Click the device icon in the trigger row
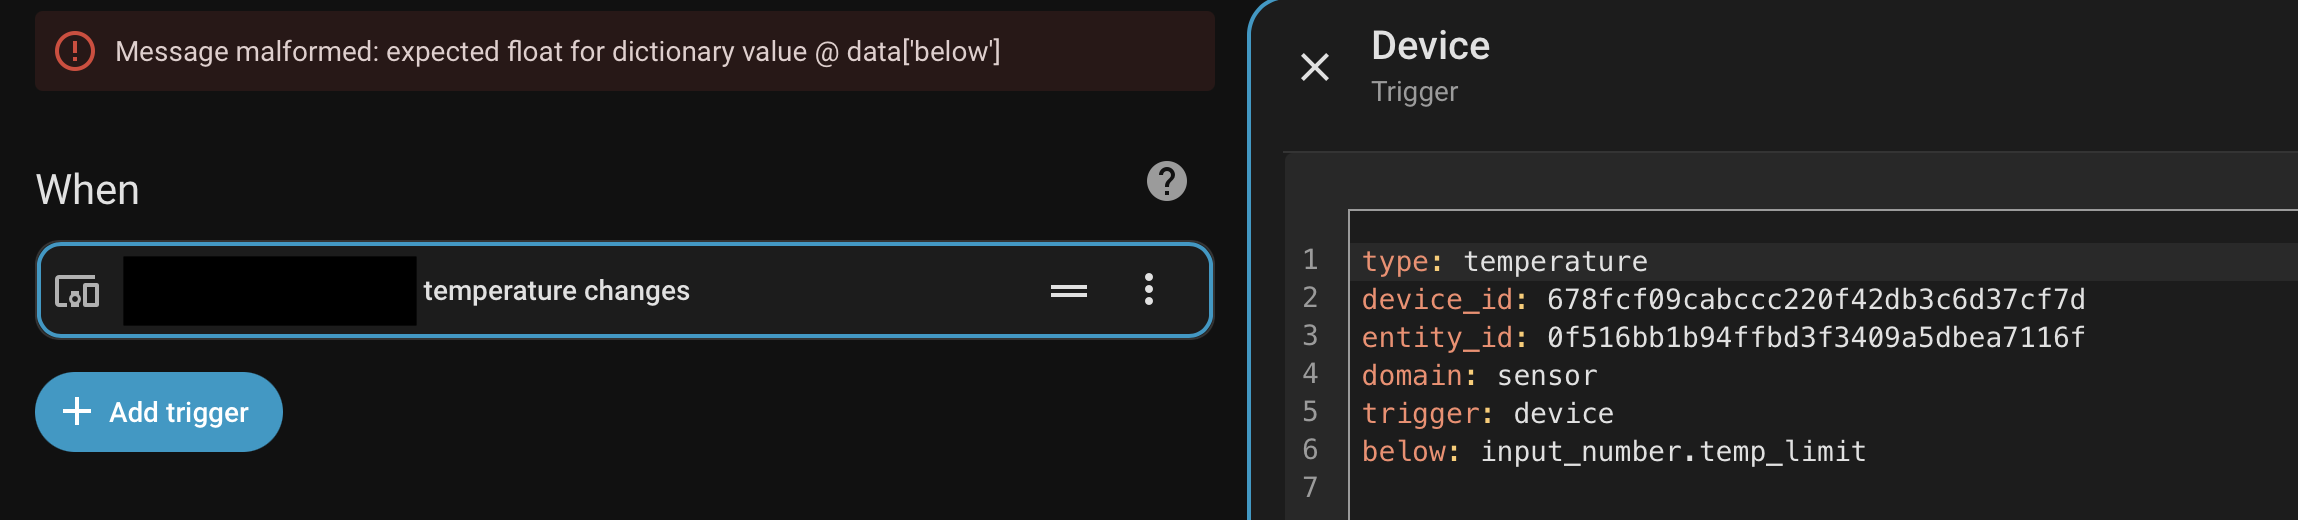The width and height of the screenshot is (2298, 520). [77, 291]
